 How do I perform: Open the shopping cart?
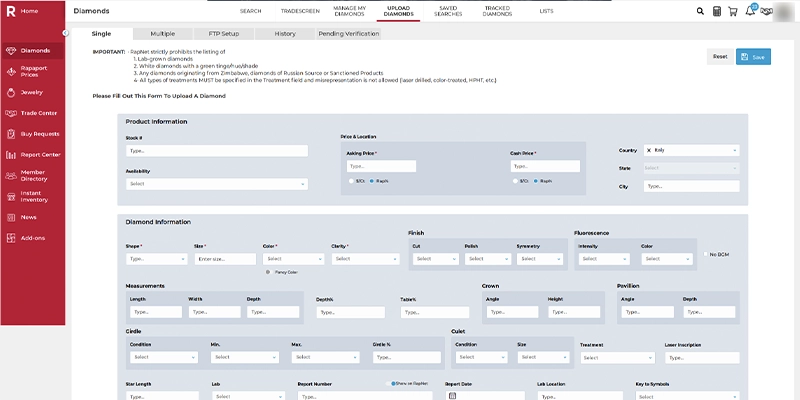pyautogui.click(x=732, y=11)
